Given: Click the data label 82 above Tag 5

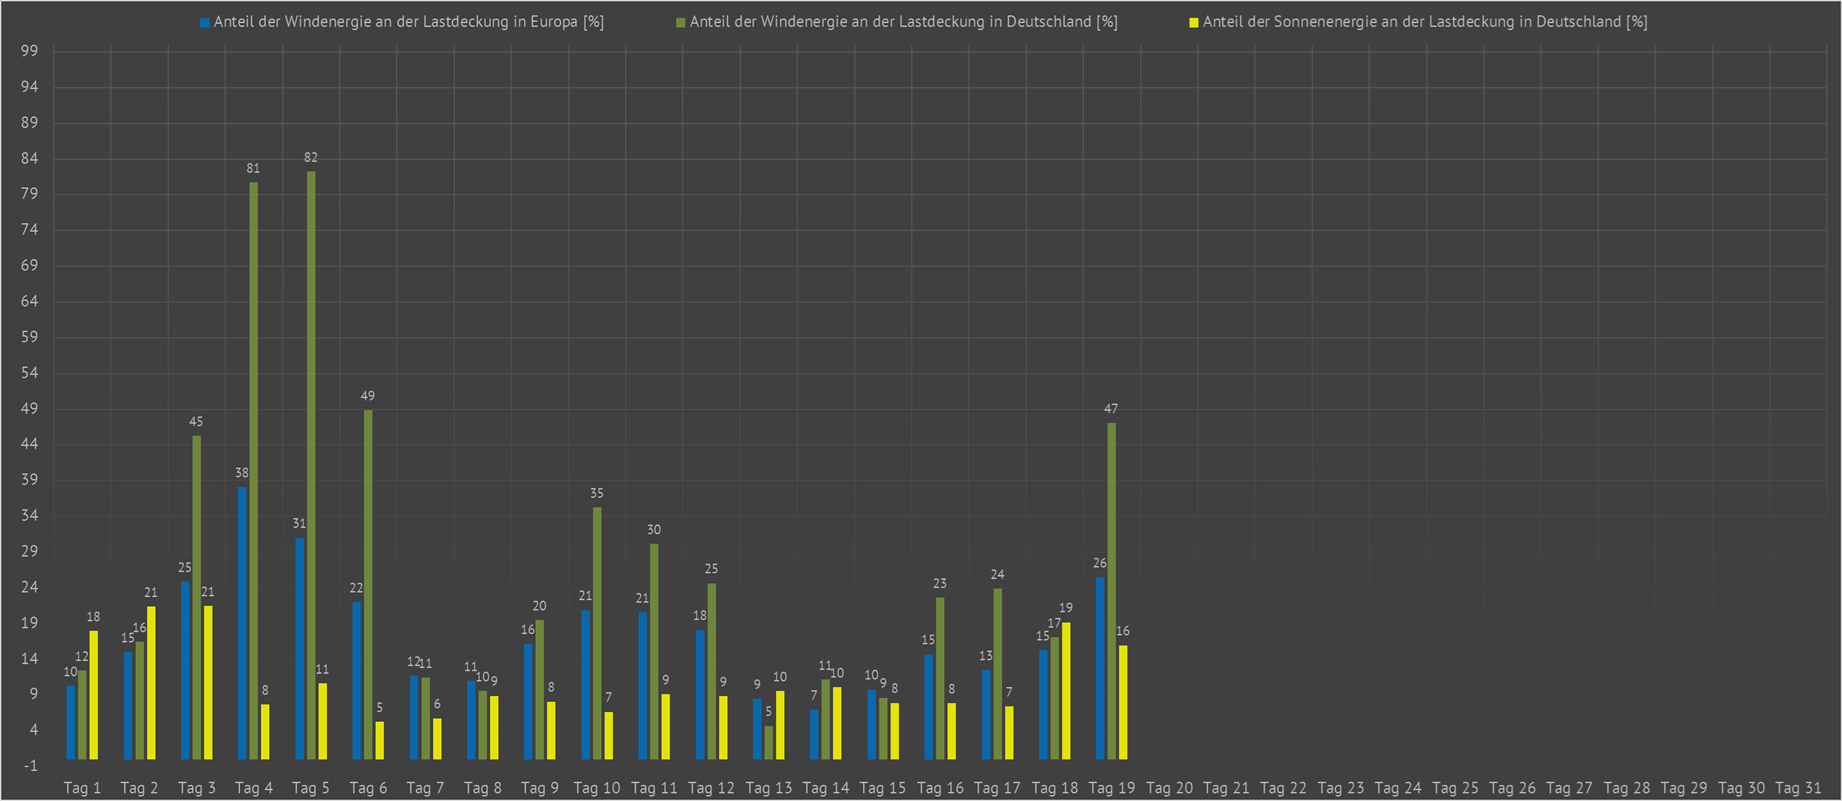Looking at the screenshot, I should coord(311,158).
